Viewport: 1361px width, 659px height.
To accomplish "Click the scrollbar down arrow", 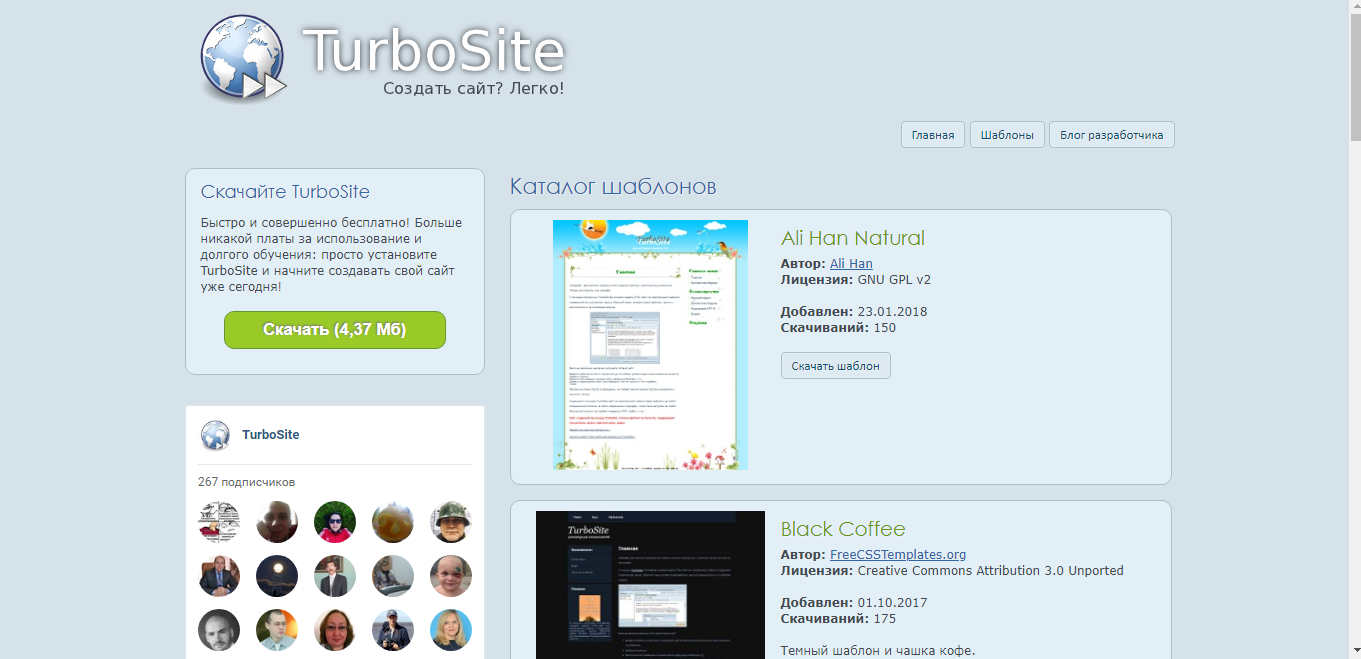I will 1353,651.
